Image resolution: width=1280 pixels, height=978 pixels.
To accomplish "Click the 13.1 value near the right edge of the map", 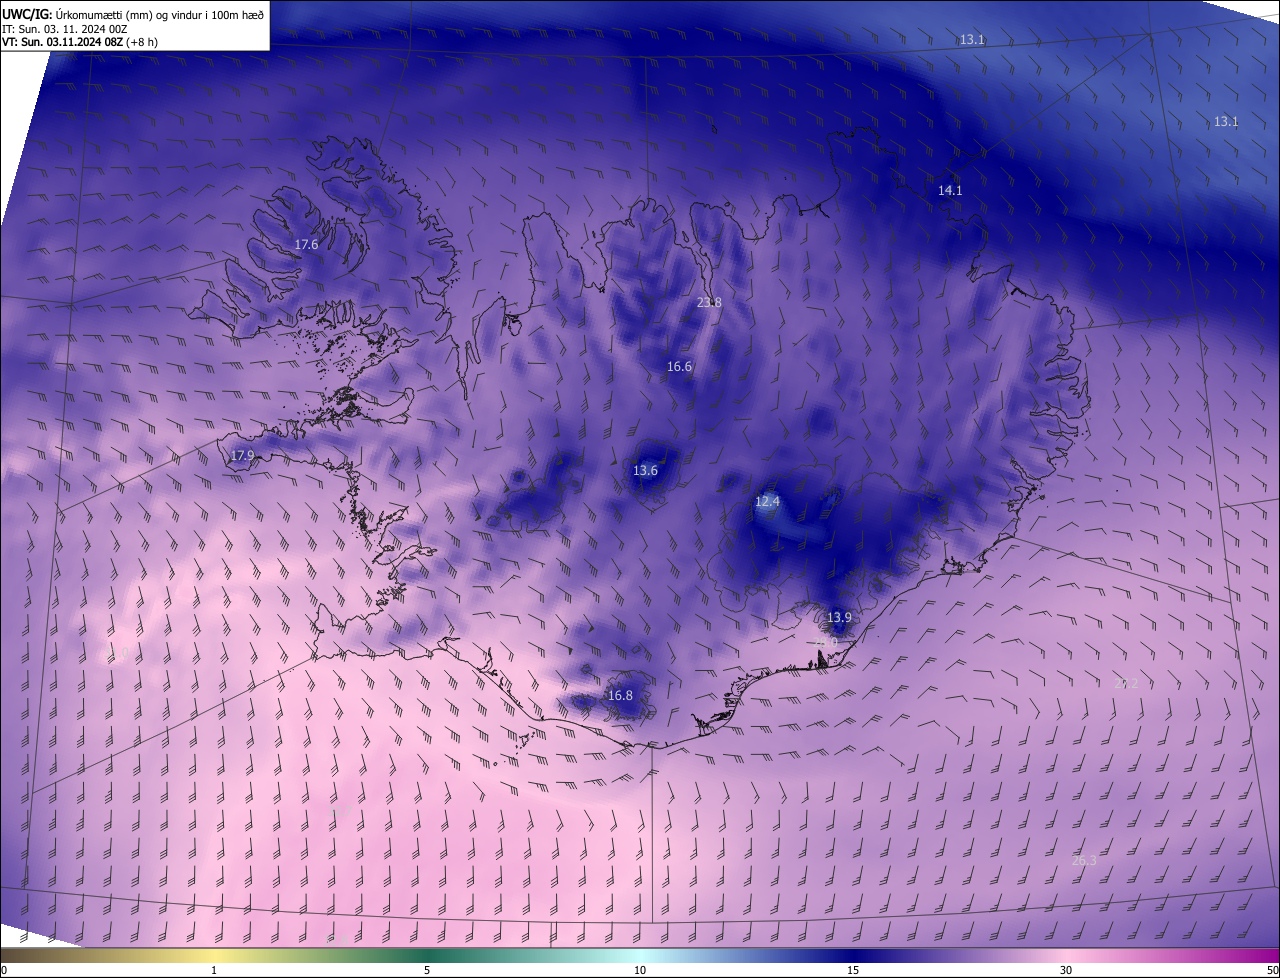I will (x=1226, y=122).
